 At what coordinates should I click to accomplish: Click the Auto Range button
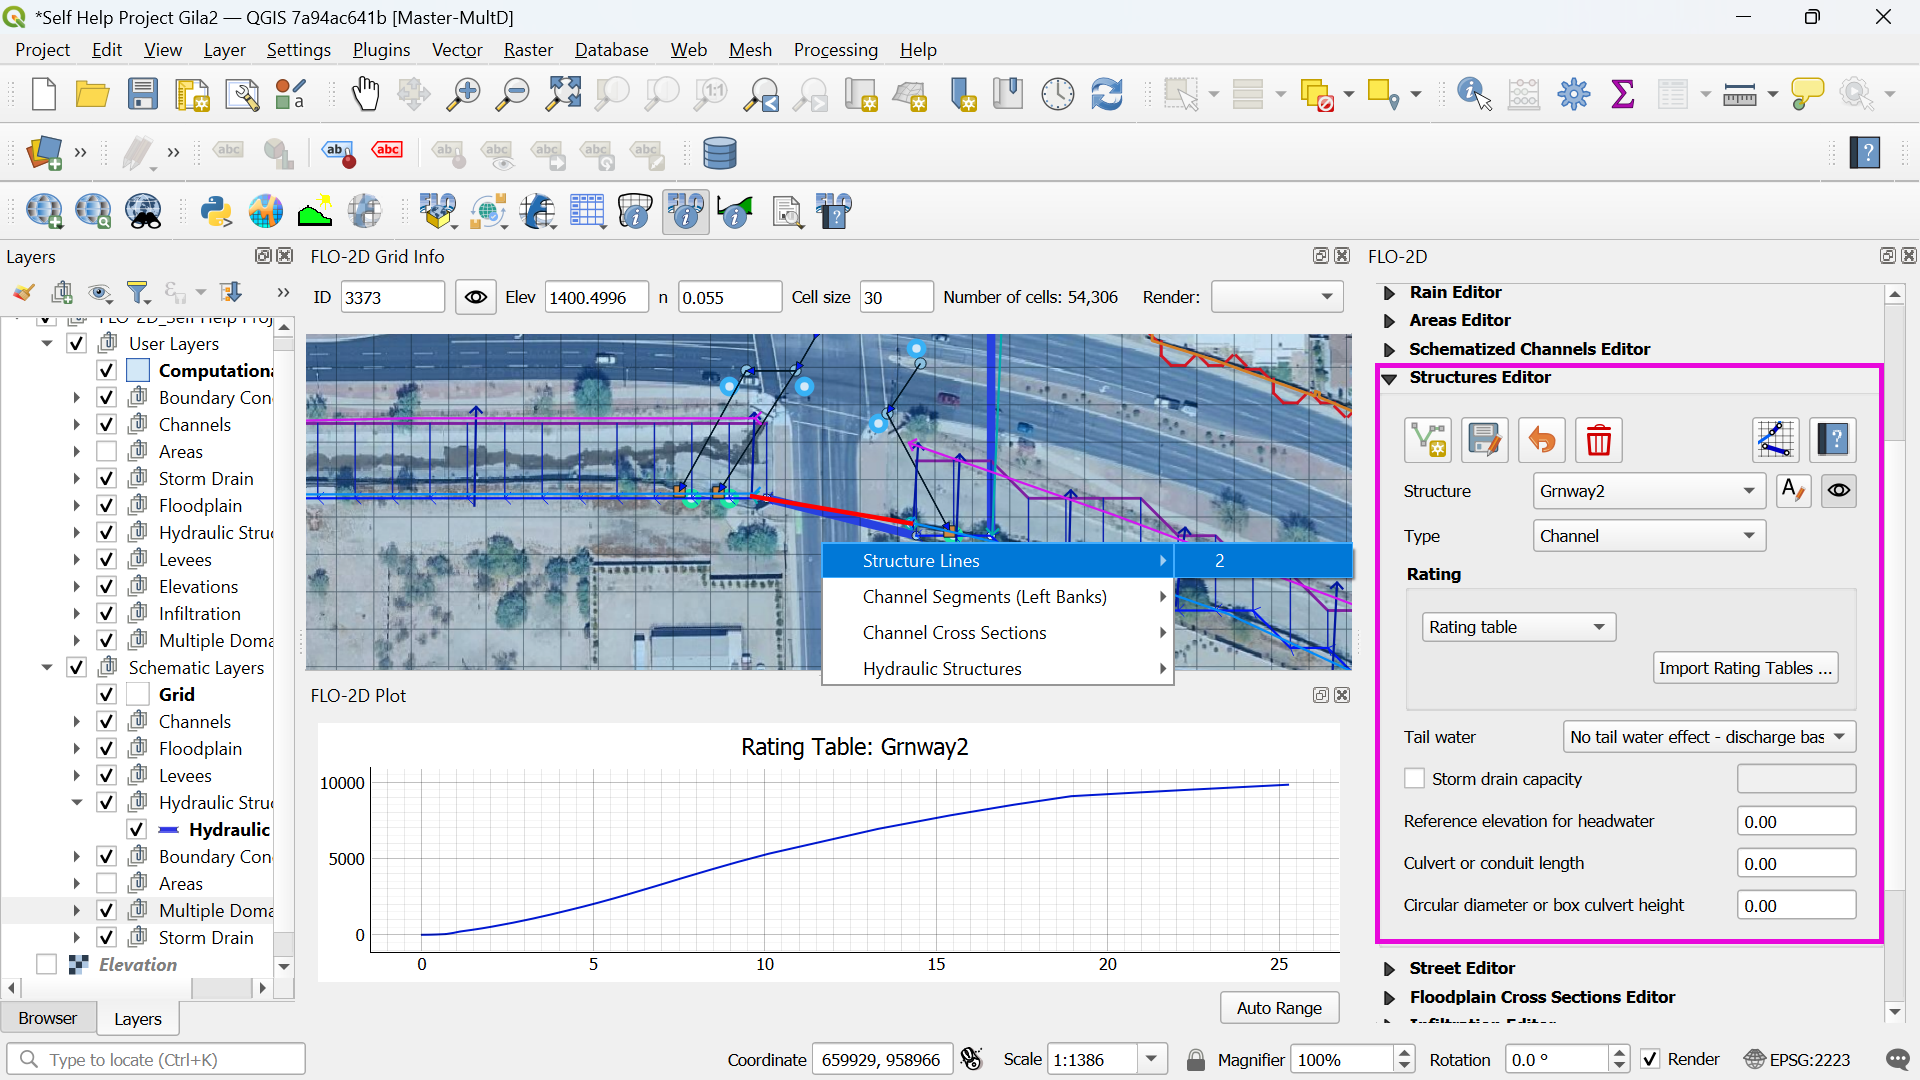1279,1008
